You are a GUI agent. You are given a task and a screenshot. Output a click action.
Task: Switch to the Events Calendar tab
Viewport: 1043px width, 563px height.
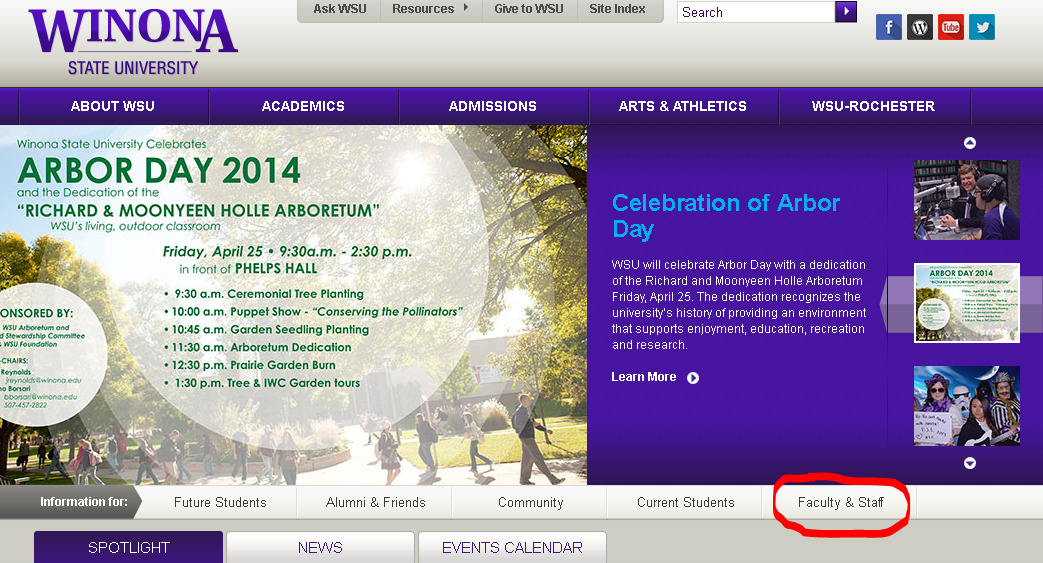pyautogui.click(x=512, y=548)
